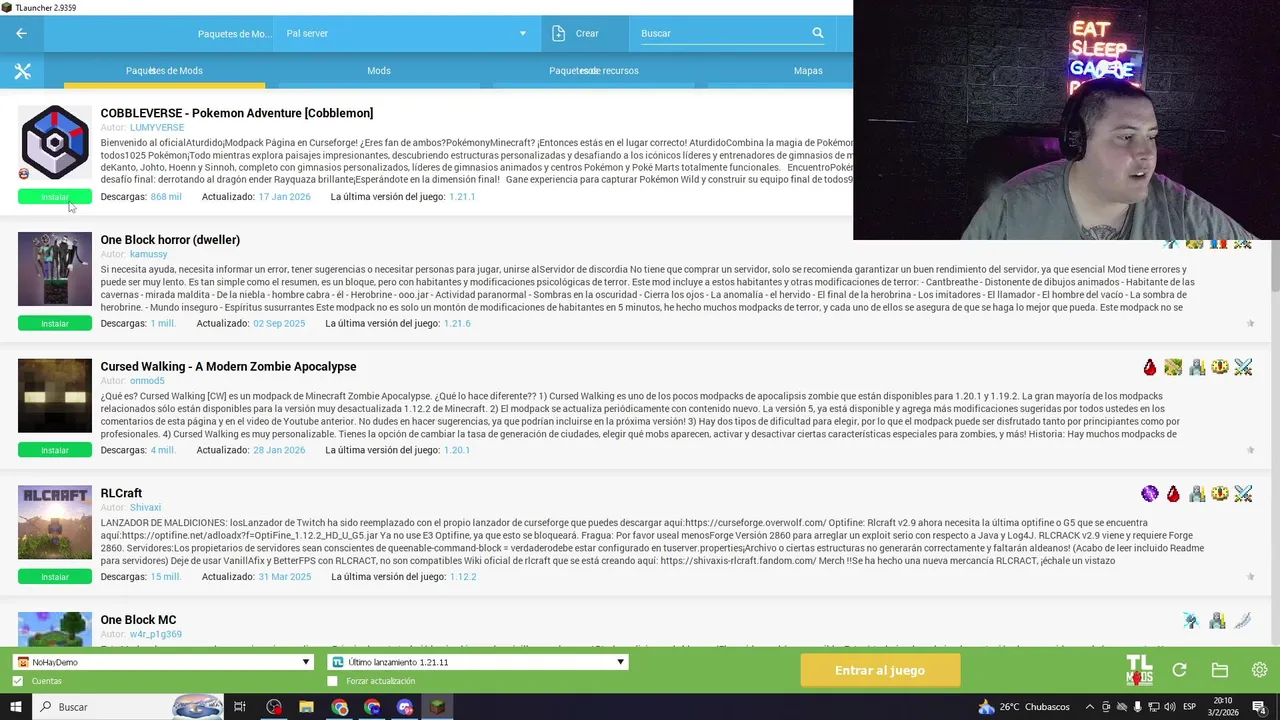1280x720 pixels.
Task: Click RLCraft blood drop category icon
Action: coord(1173,494)
